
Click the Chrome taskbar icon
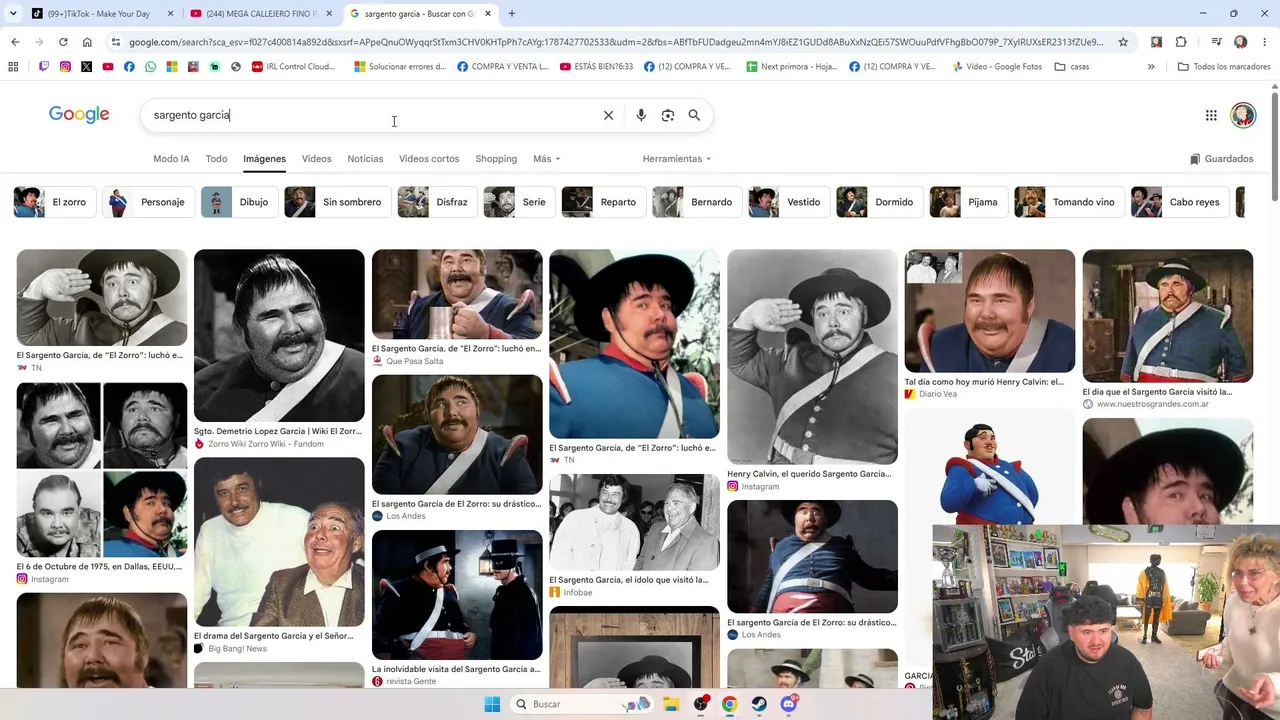pos(730,704)
